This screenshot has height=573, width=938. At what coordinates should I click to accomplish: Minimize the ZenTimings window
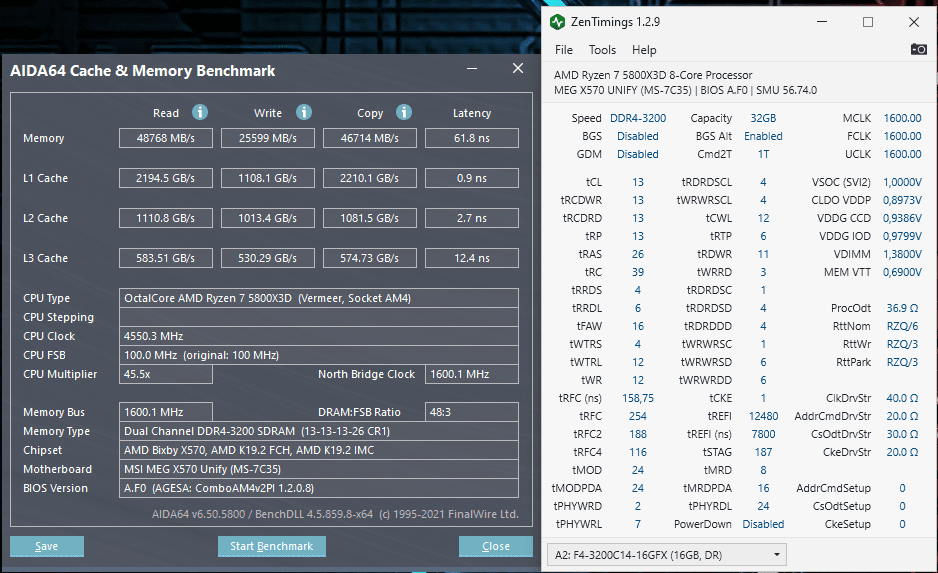(822, 22)
